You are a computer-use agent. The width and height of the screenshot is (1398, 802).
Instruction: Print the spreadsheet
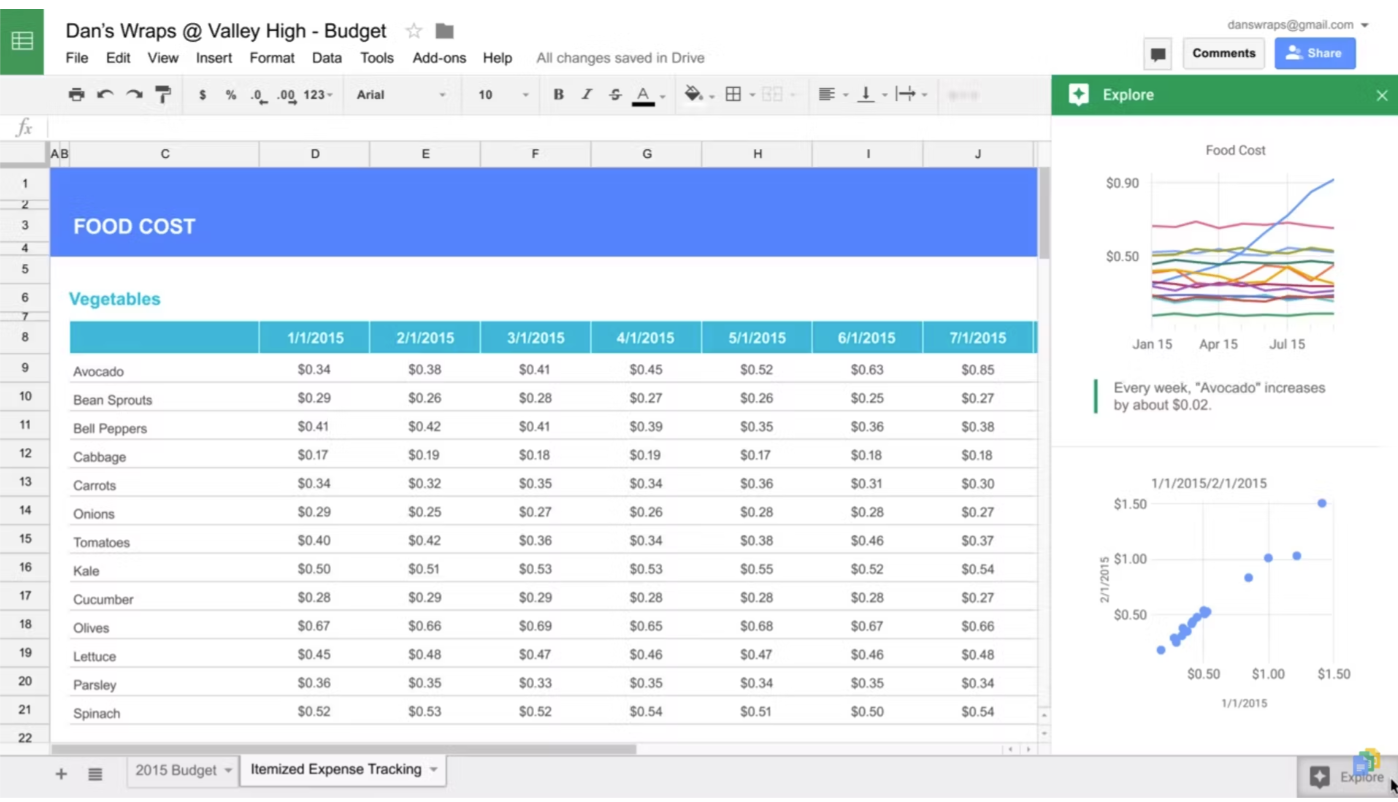[76, 94]
